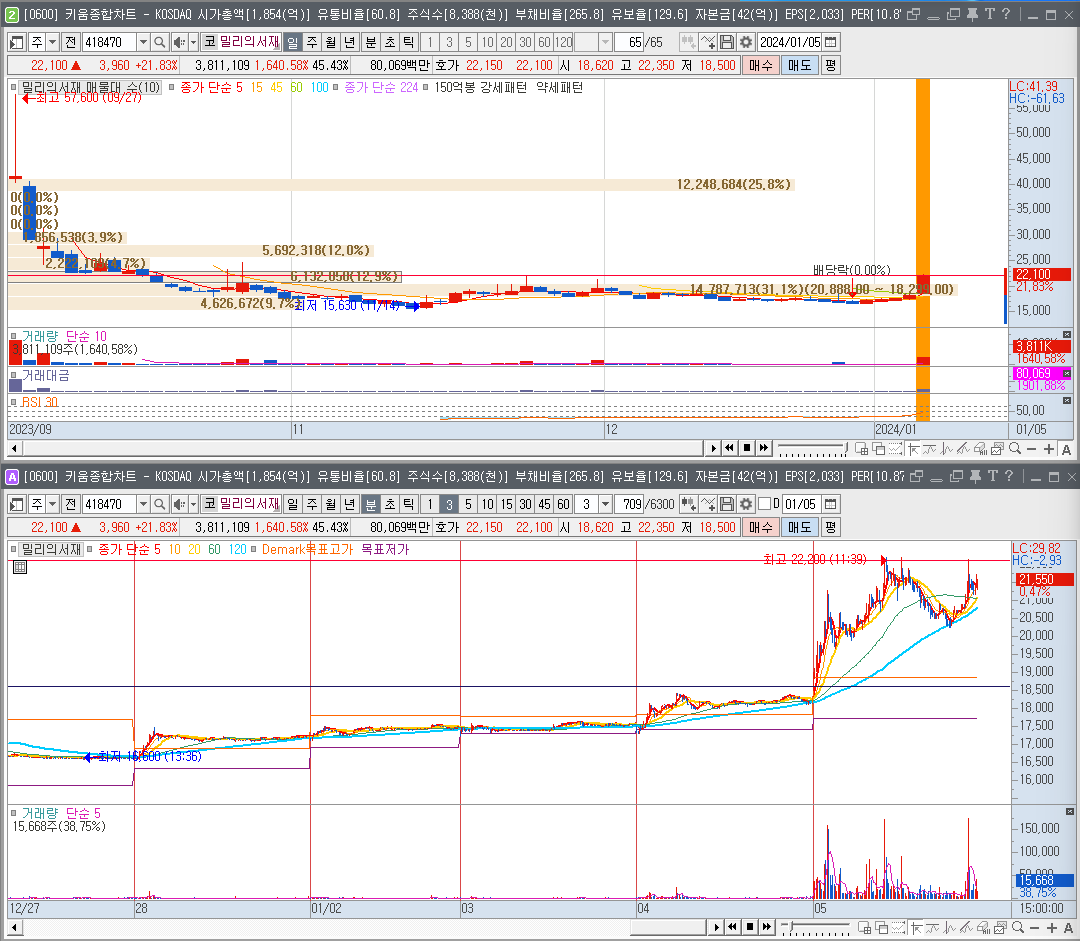Select minute '분' period in the bottom chart
The image size is (1080, 941).
pyautogui.click(x=371, y=504)
